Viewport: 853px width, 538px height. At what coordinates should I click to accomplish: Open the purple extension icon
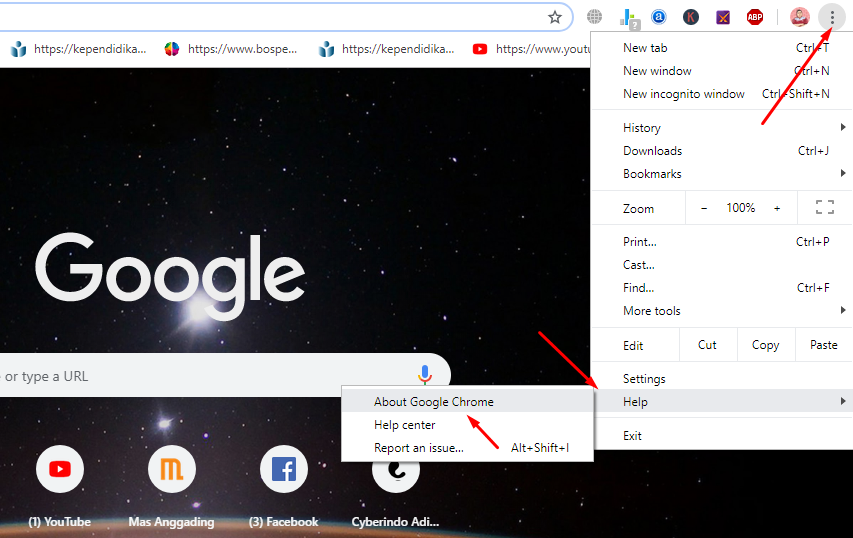tap(723, 17)
